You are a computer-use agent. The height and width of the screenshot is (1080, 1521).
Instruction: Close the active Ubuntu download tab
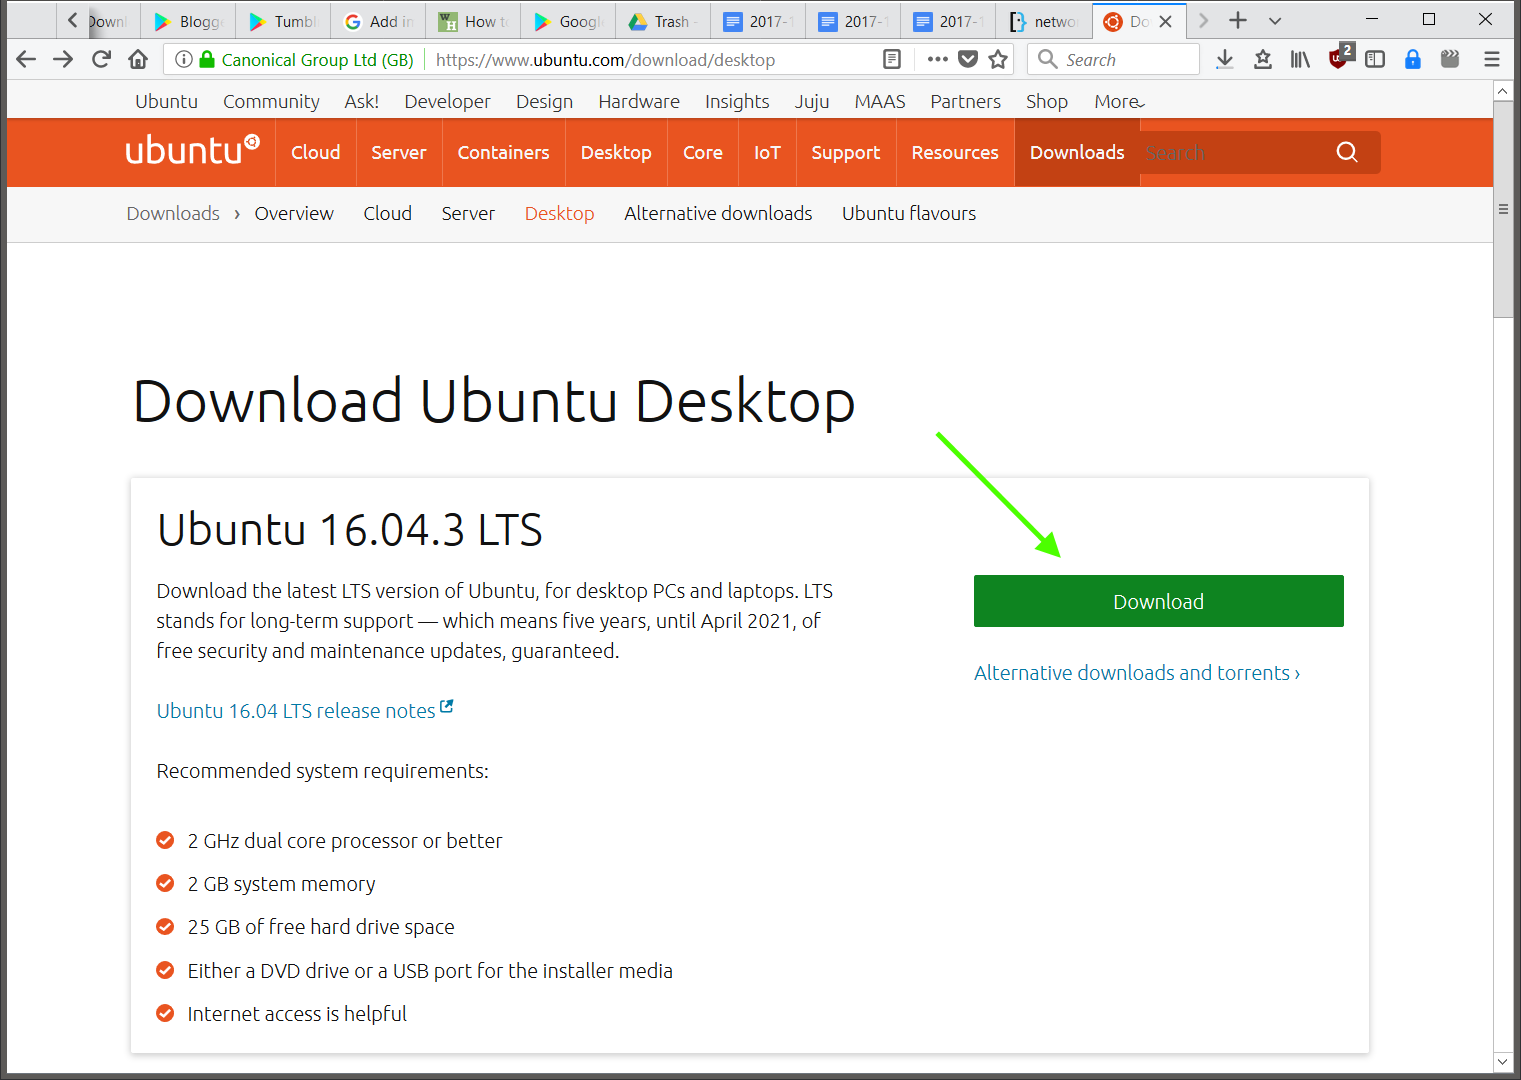1166,21
